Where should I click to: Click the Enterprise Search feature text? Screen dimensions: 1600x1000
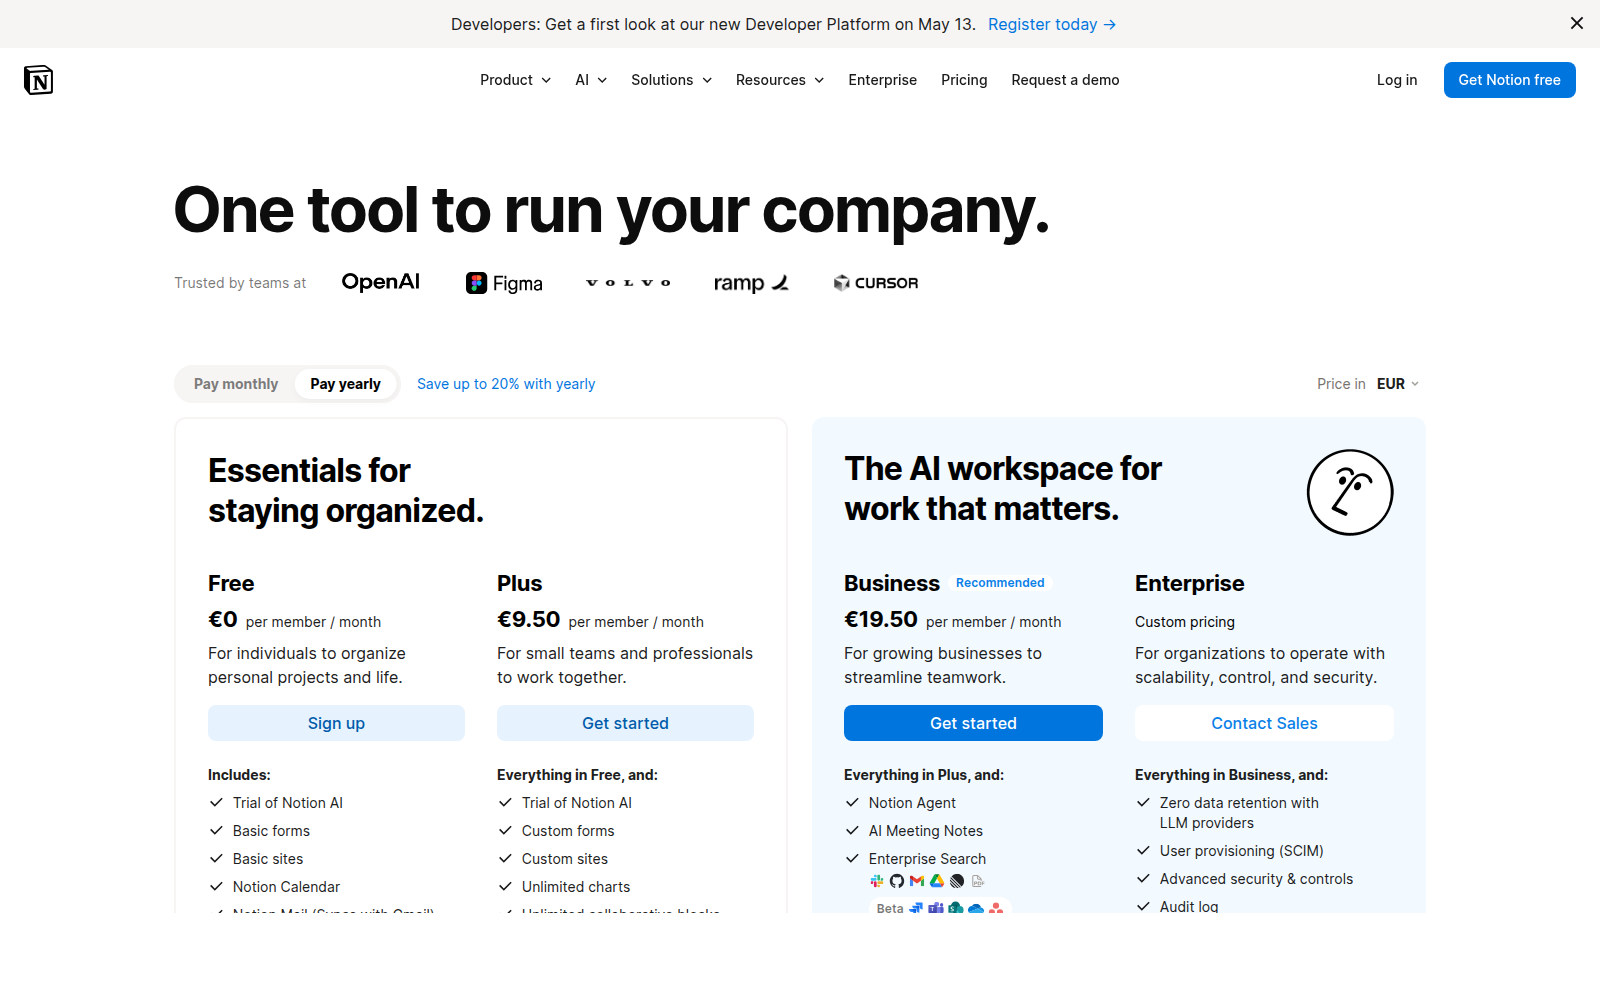tap(927, 859)
